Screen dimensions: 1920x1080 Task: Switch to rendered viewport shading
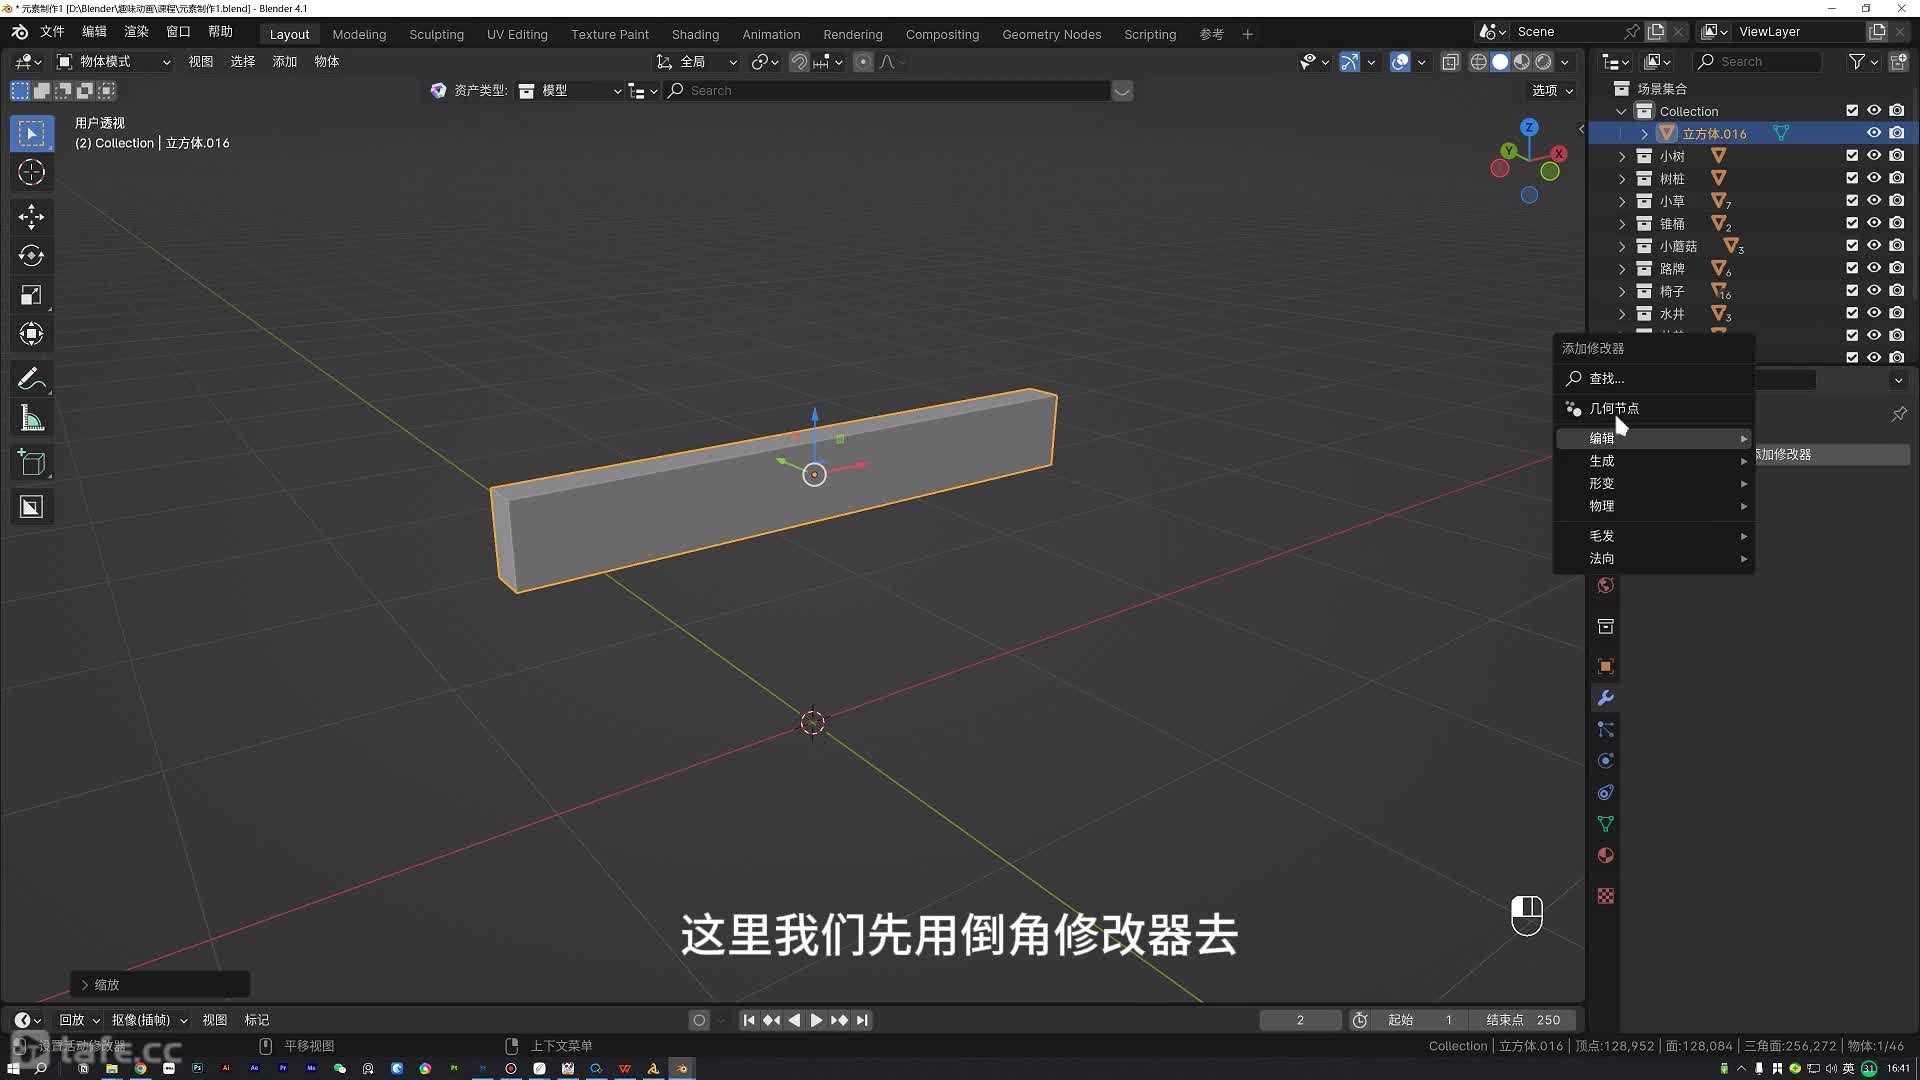(1544, 62)
